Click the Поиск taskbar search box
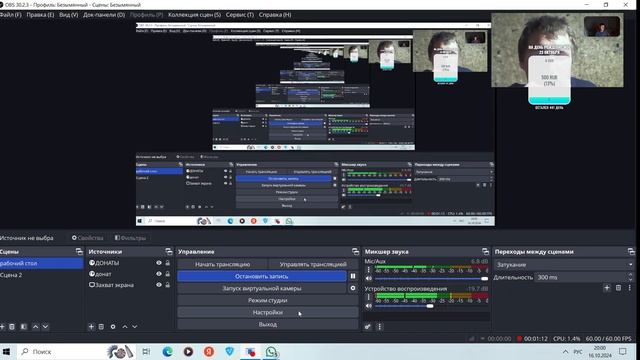Viewport: 640px width, 360px height. point(61,351)
